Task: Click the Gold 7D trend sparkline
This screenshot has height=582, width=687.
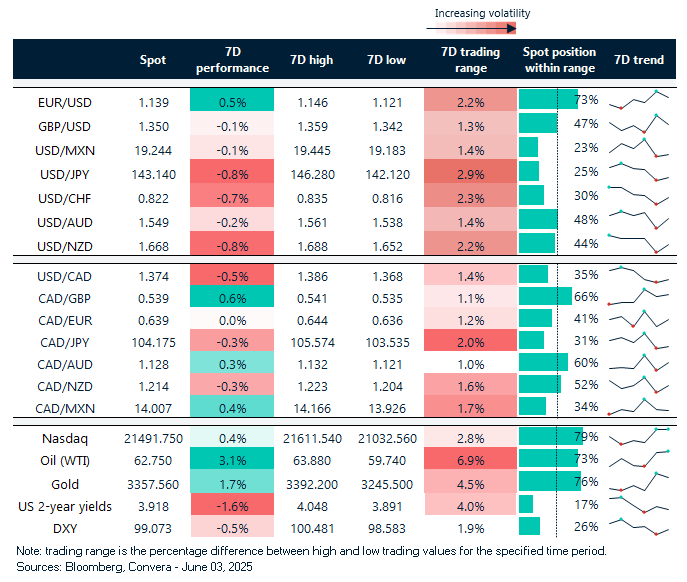Action: (638, 482)
